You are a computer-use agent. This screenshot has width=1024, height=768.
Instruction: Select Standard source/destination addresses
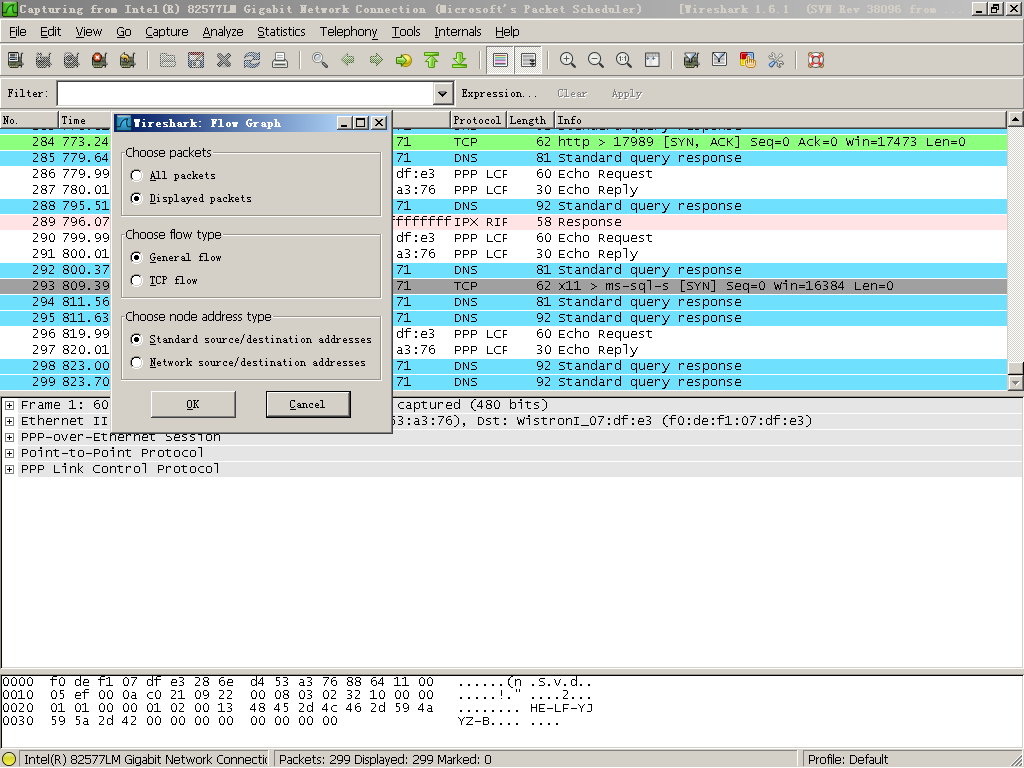click(x=136, y=339)
